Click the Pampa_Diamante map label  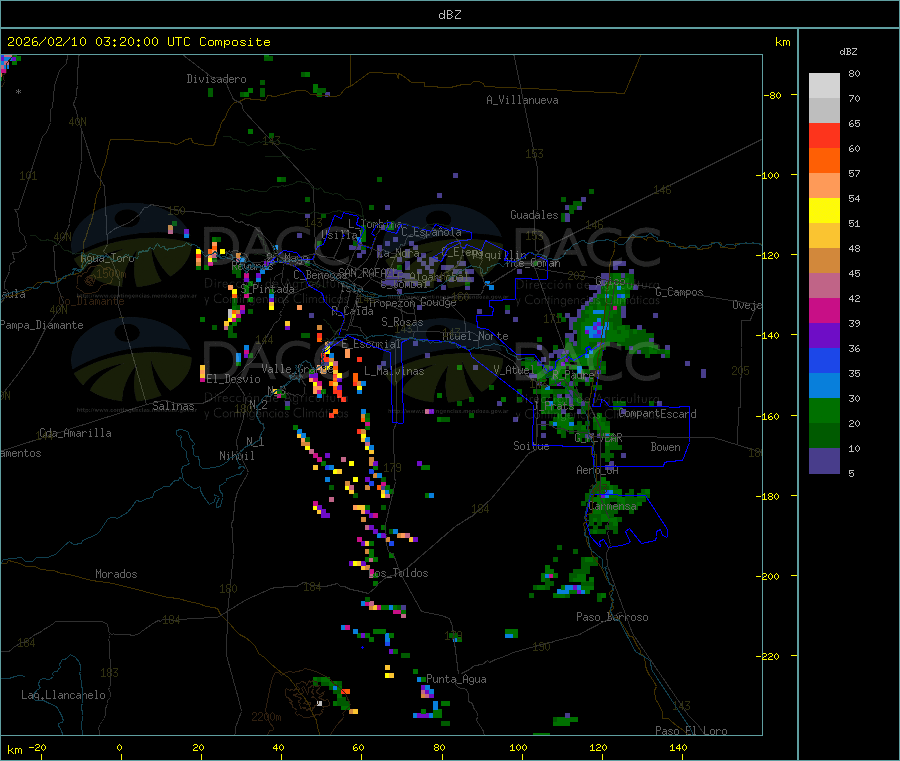(x=42, y=325)
